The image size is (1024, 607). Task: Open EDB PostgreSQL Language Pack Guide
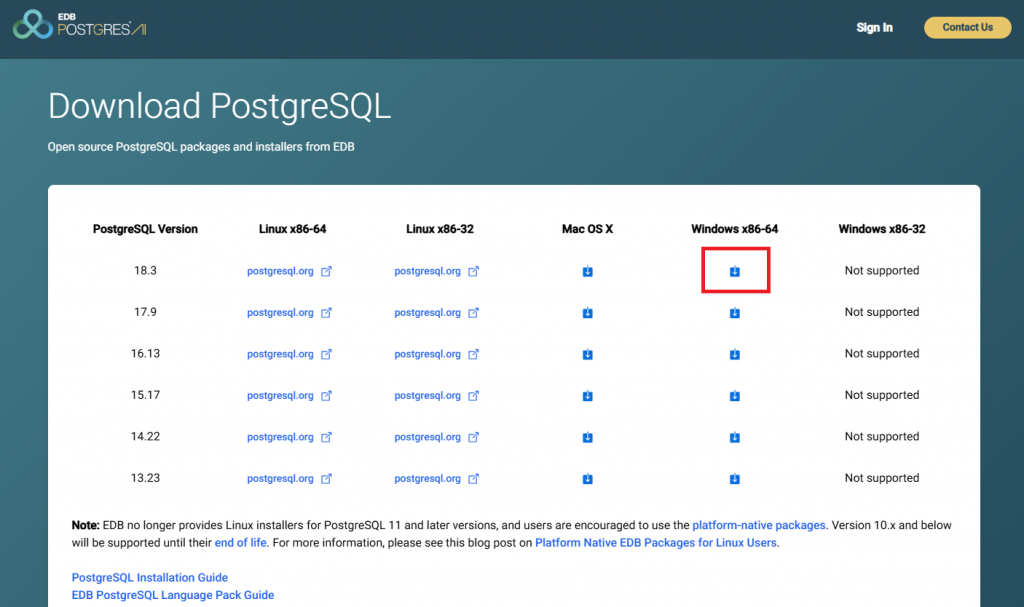pos(172,595)
